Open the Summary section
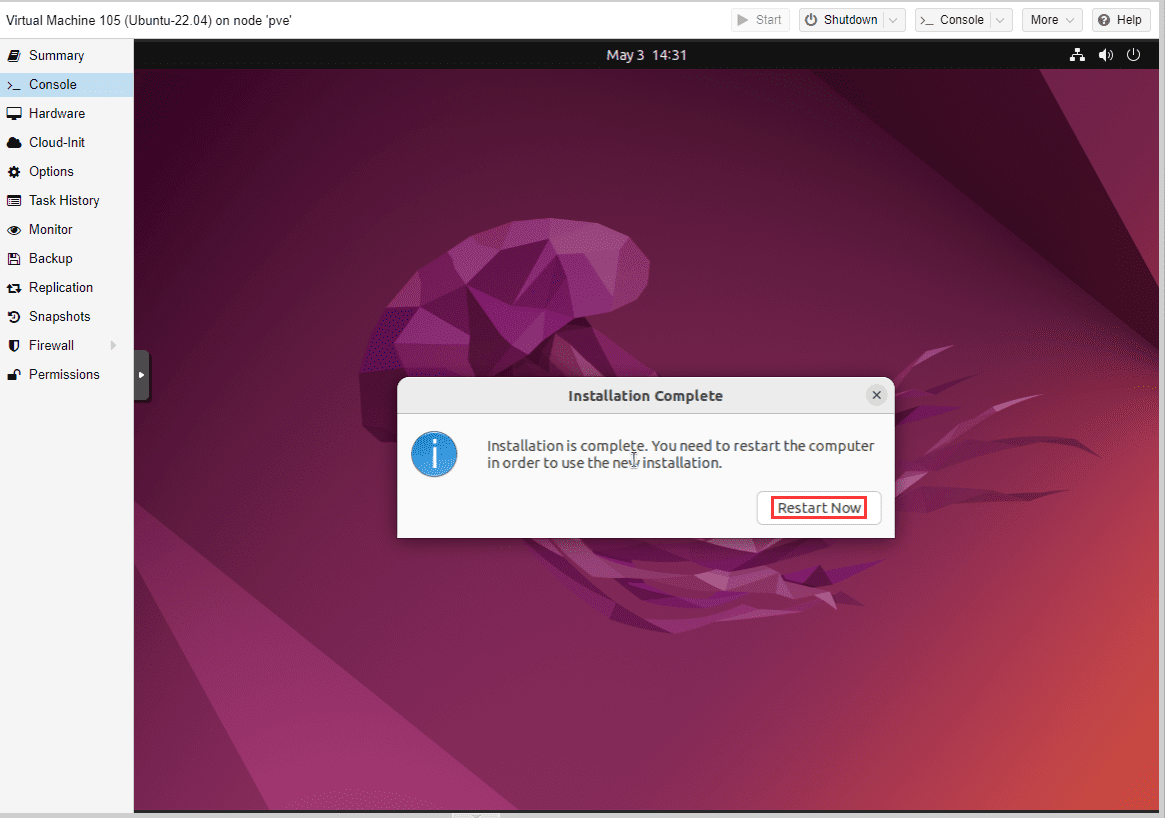 [x=66, y=56]
